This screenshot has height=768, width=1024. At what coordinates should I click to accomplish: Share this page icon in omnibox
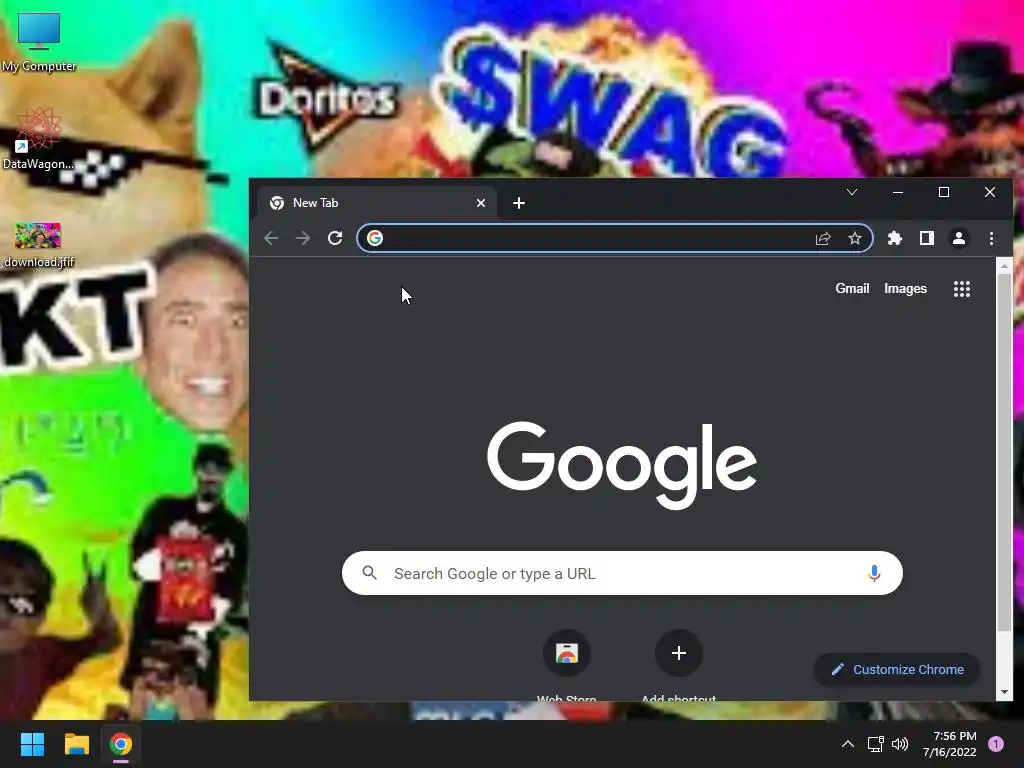click(x=823, y=238)
